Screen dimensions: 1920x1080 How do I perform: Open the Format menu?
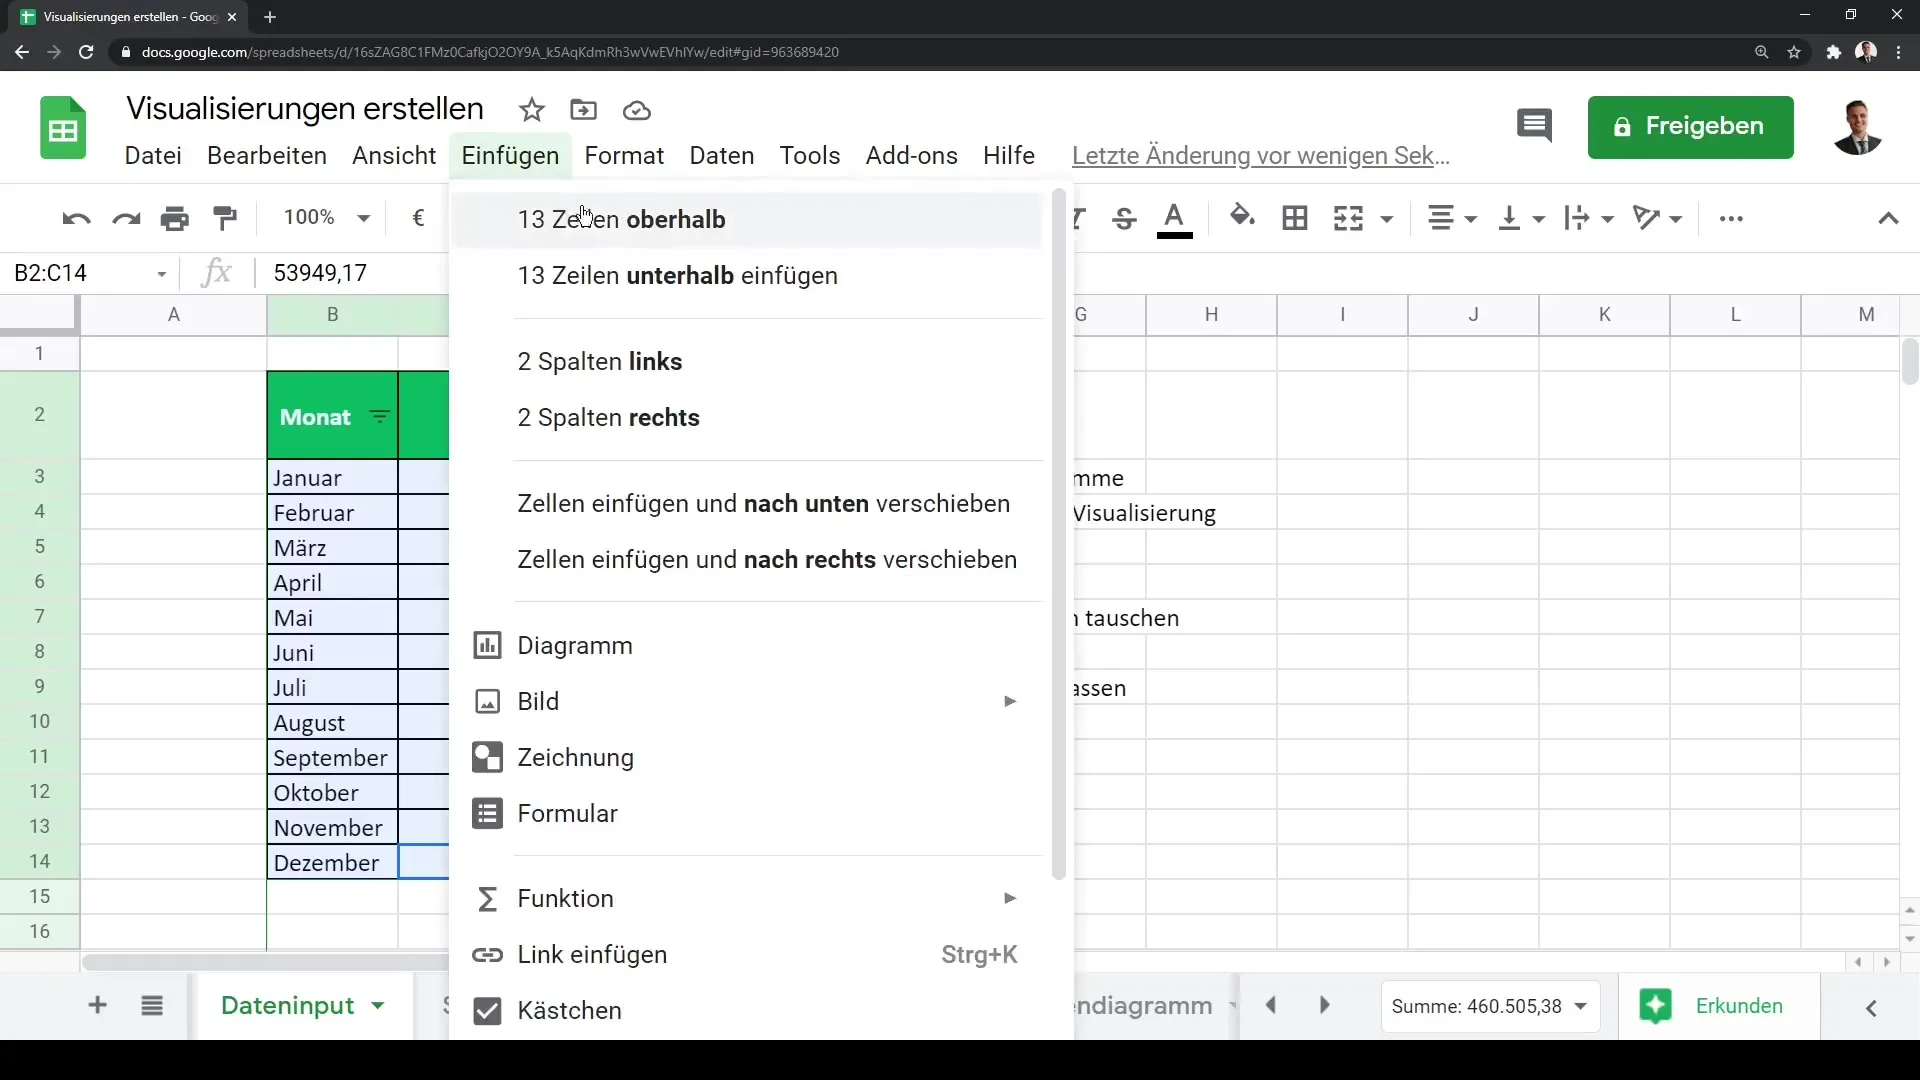click(624, 156)
